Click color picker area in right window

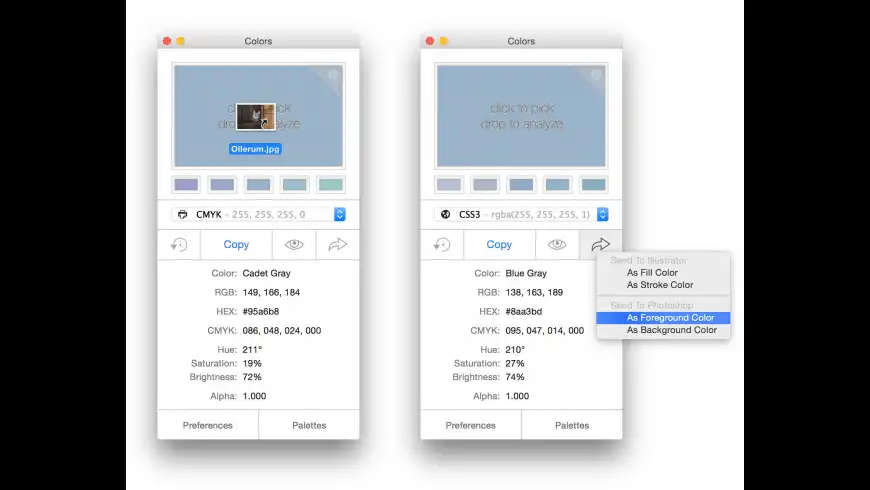(x=522, y=116)
